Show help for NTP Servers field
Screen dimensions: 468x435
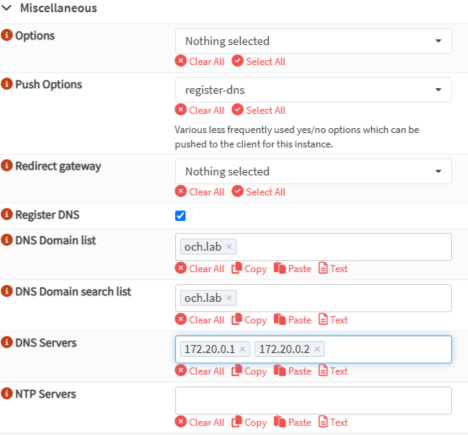coord(7,393)
